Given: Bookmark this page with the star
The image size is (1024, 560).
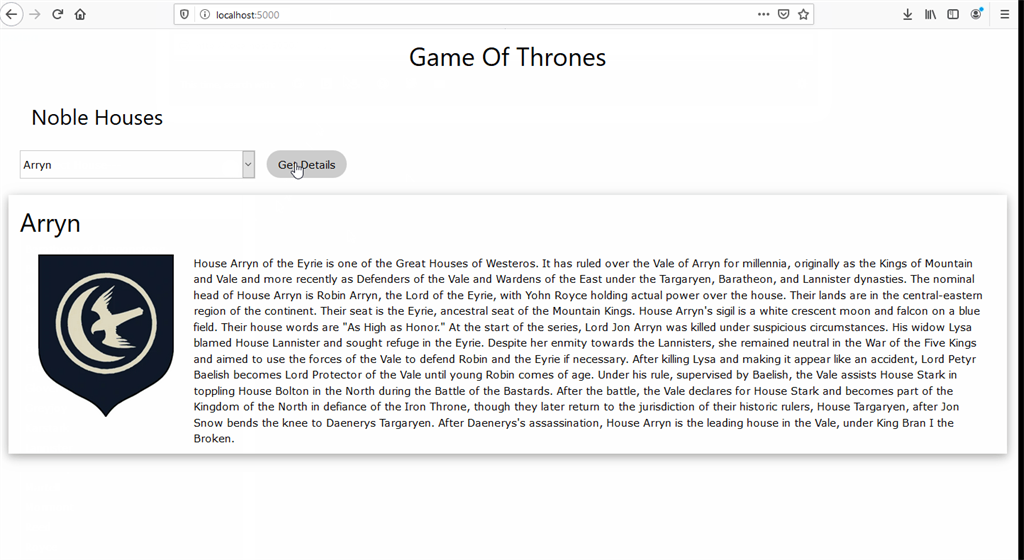Looking at the screenshot, I should [803, 14].
